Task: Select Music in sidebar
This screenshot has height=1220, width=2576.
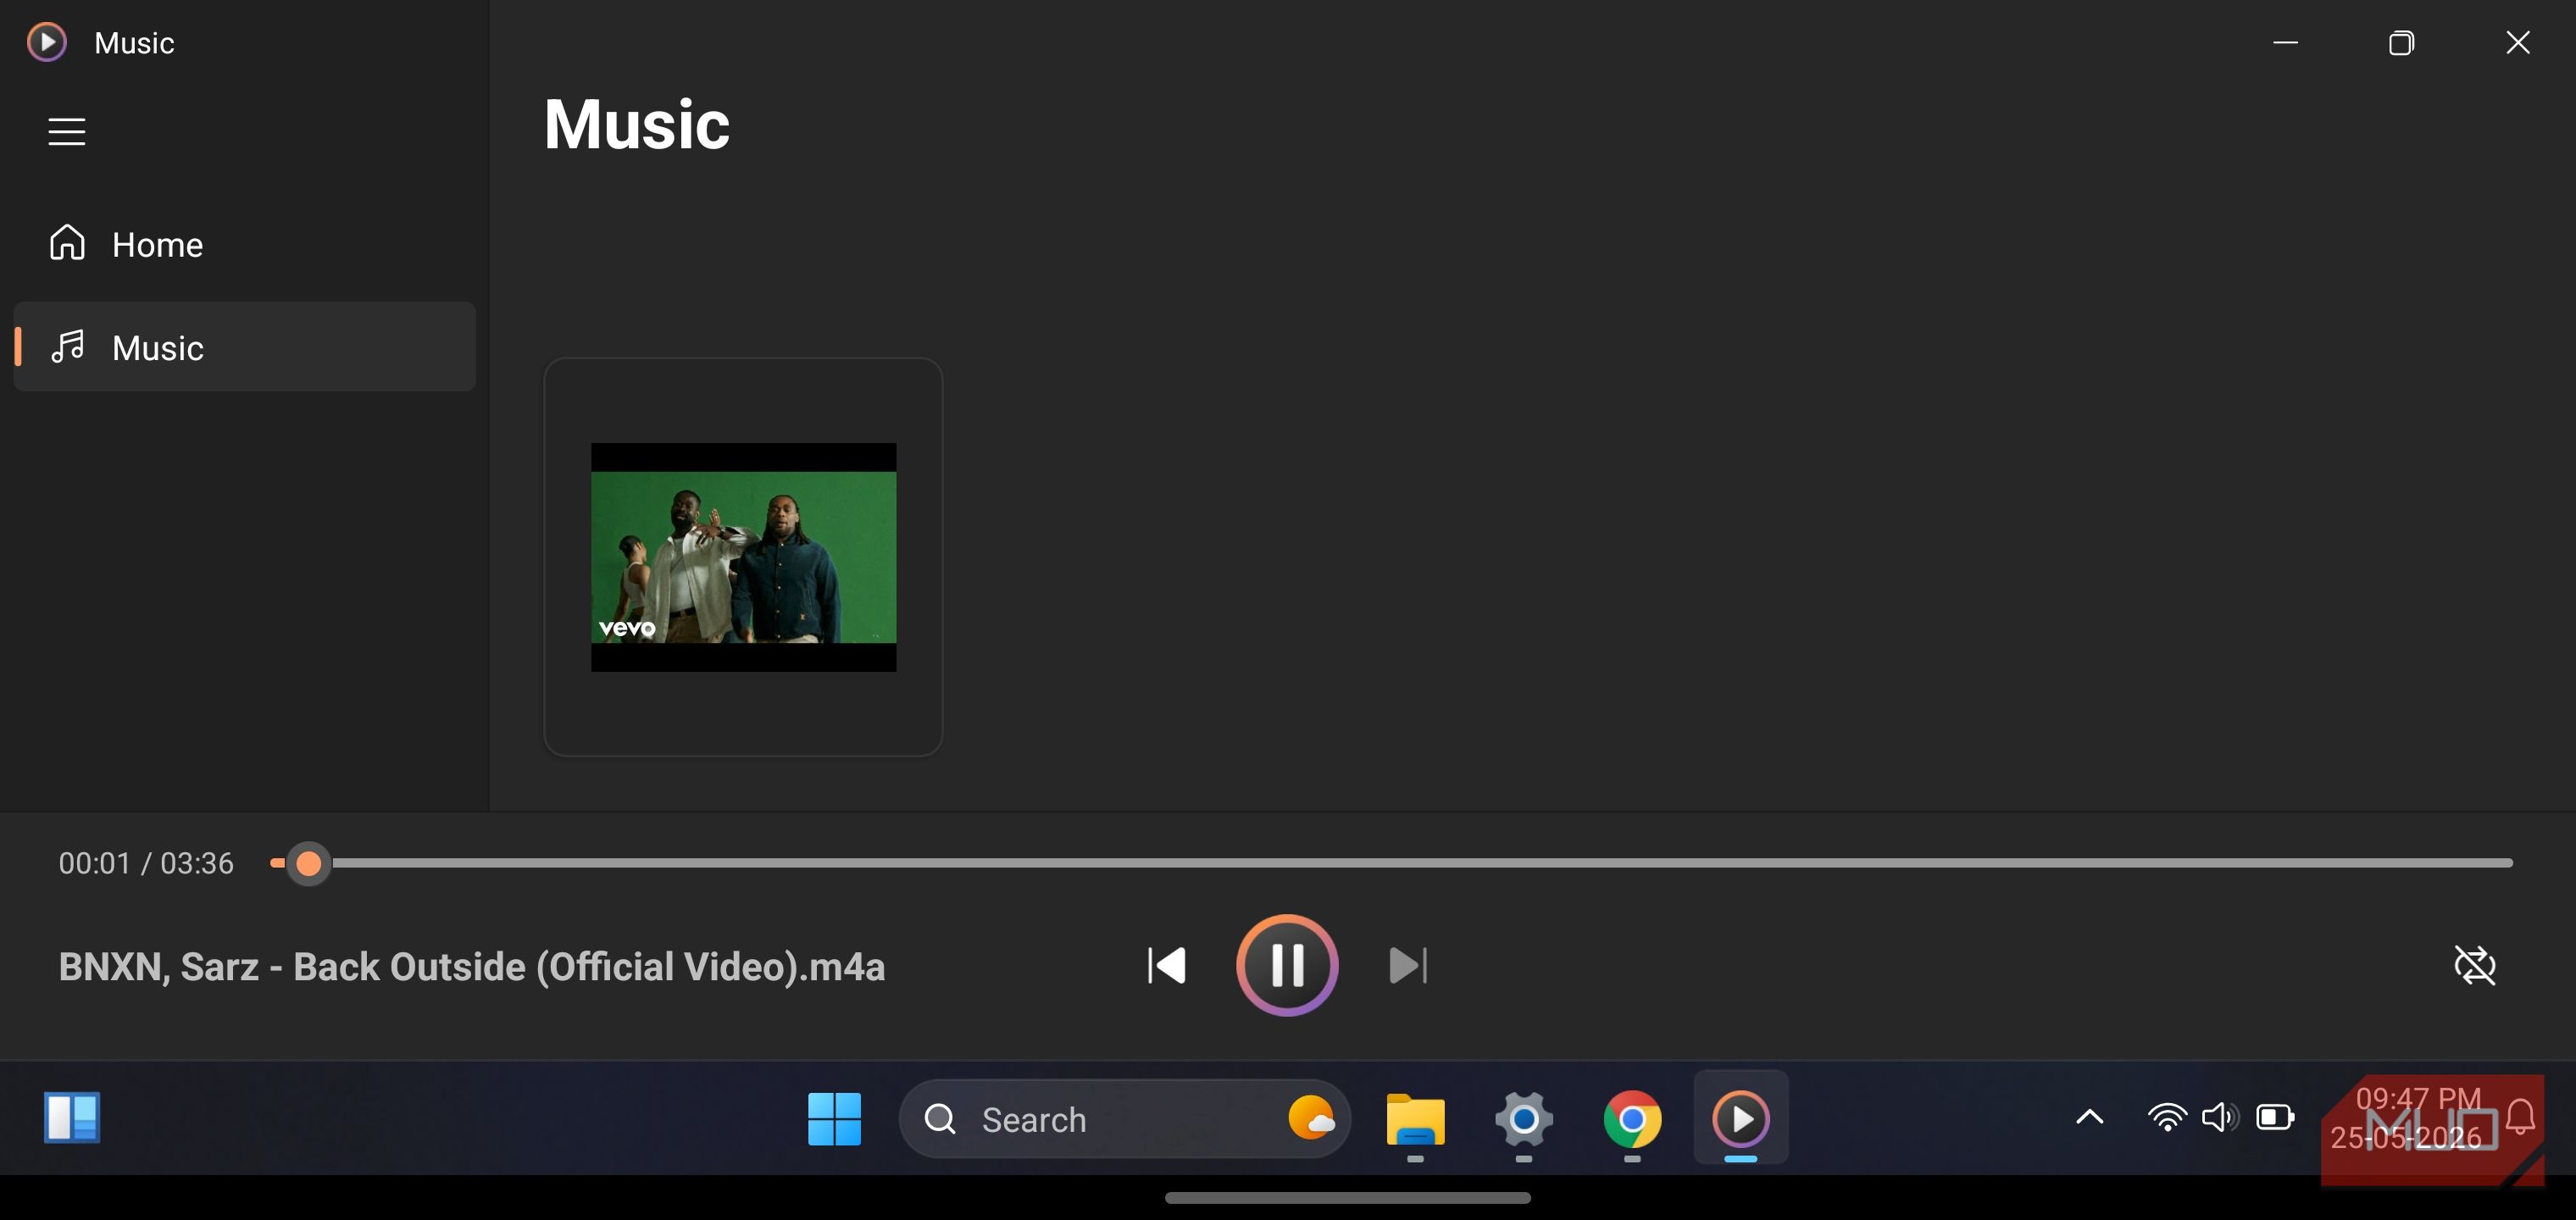Action: [x=244, y=347]
